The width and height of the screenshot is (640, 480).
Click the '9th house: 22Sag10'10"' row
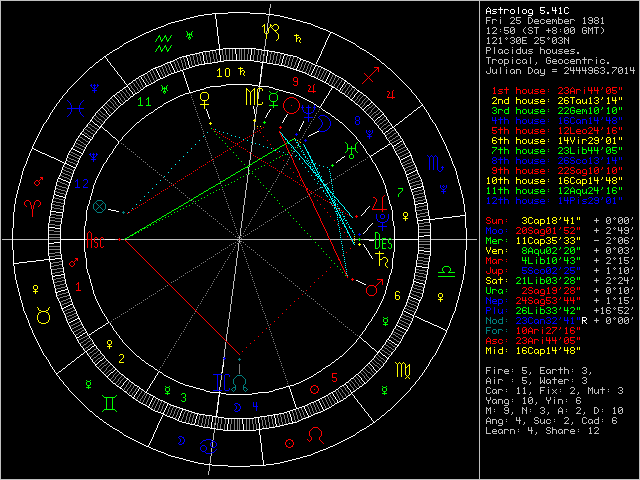pos(557,171)
